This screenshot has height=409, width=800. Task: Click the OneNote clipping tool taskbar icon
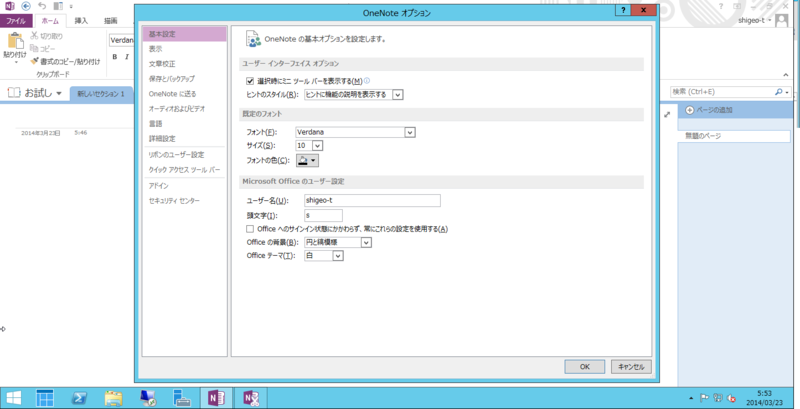[252, 398]
